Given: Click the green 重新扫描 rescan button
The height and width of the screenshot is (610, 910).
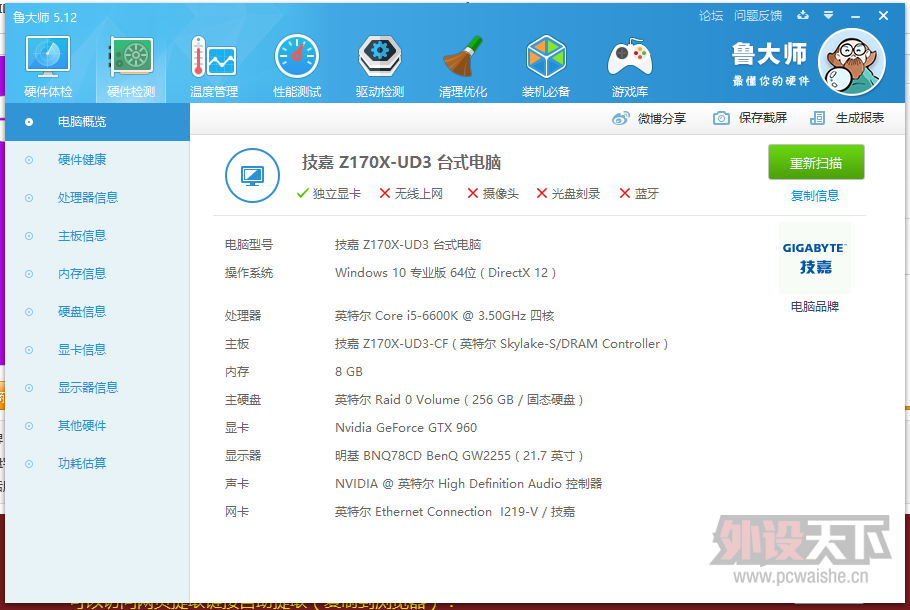Looking at the screenshot, I should pyautogui.click(x=816, y=163).
